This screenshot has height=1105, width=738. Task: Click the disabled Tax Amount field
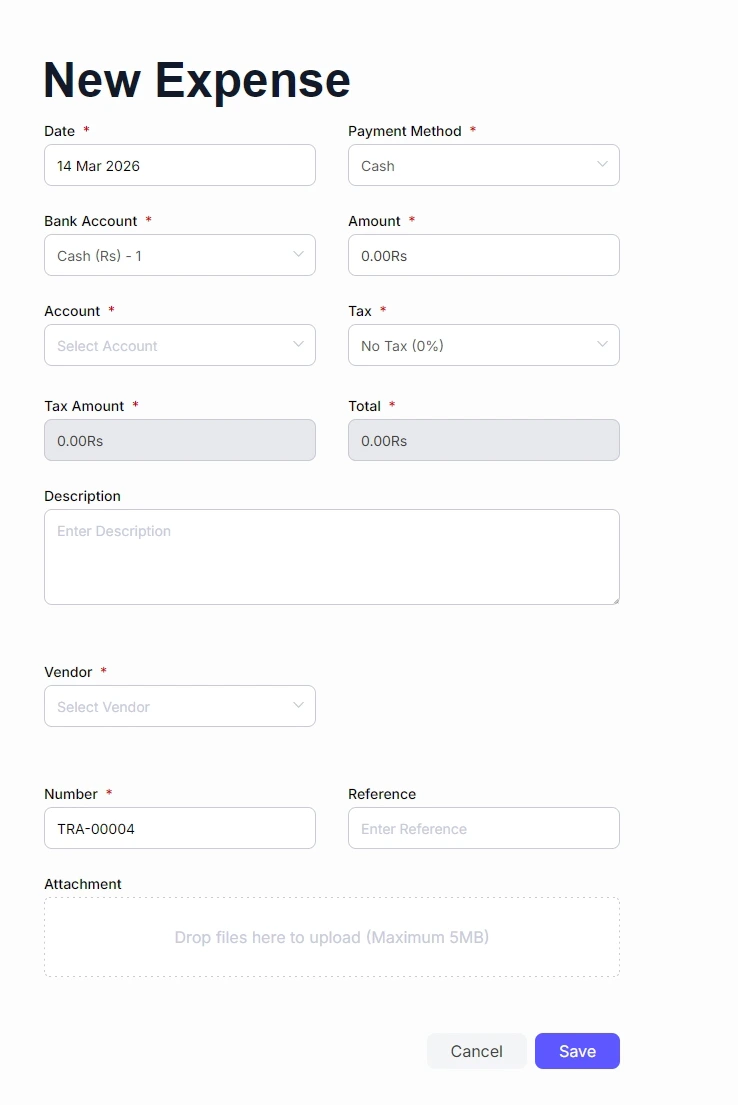coord(180,440)
